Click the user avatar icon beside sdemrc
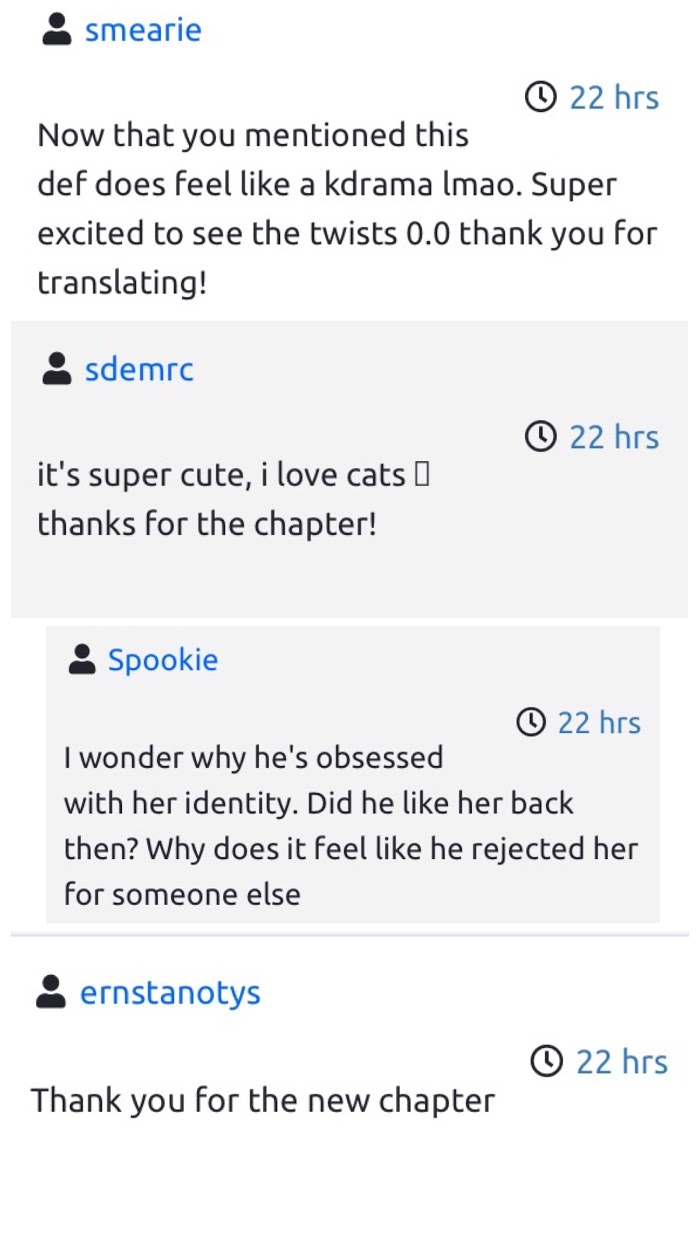Screen dimensions: 700x1244 pyautogui.click(x=56, y=370)
